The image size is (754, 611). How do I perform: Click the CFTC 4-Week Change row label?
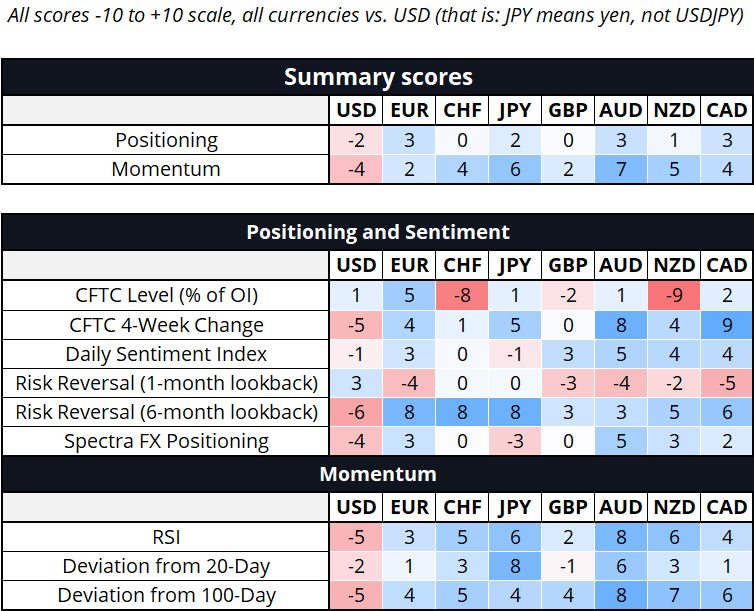point(166,324)
